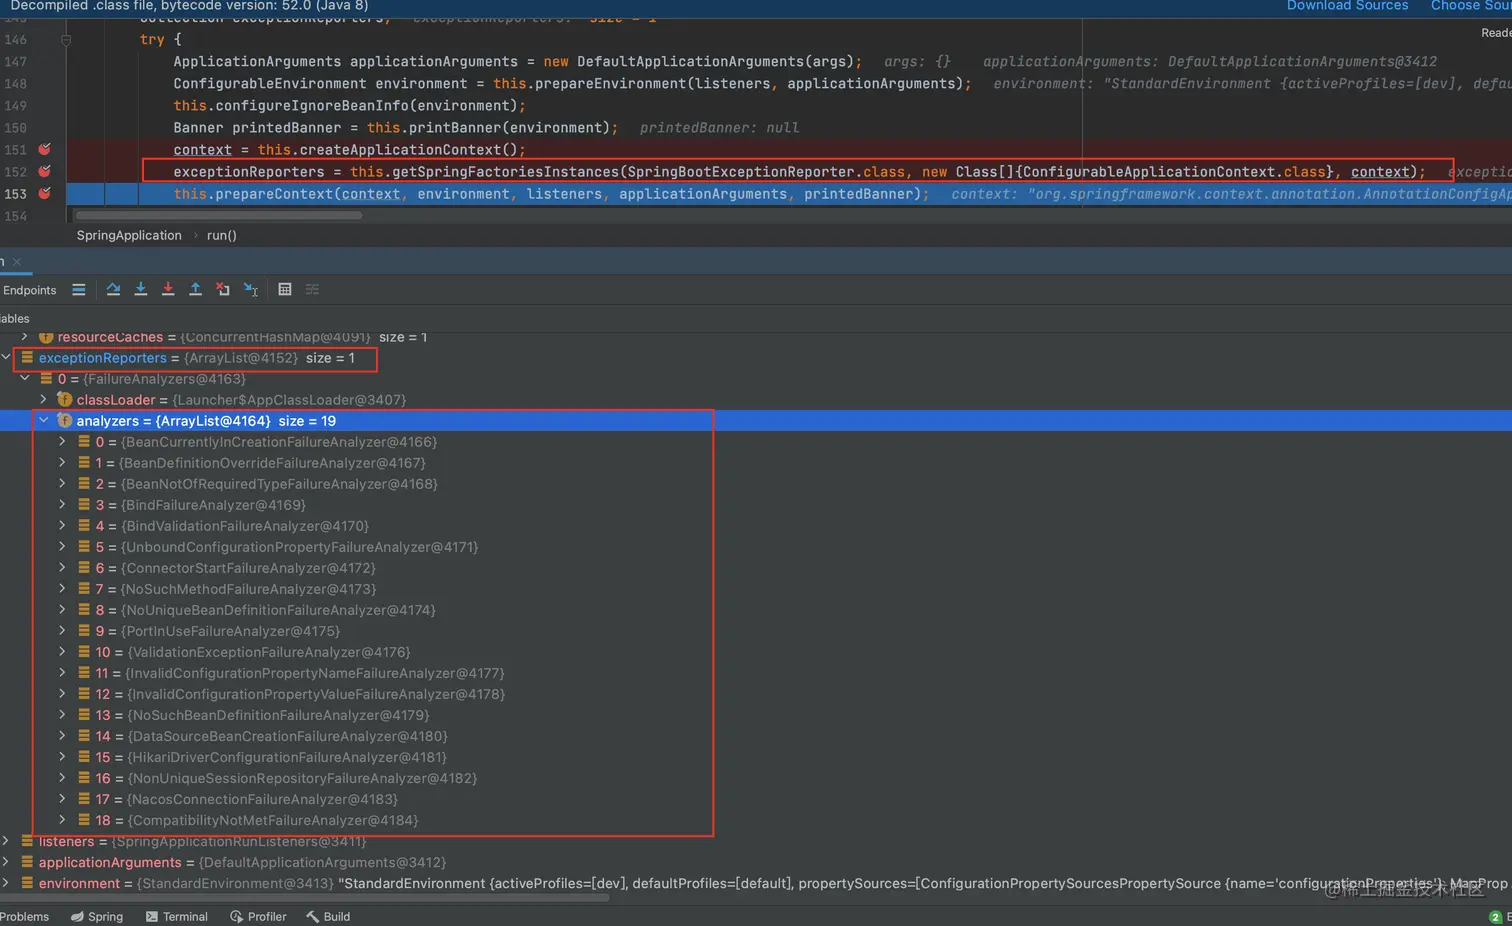
Task: Click the Download Sources link
Action: point(1347,6)
